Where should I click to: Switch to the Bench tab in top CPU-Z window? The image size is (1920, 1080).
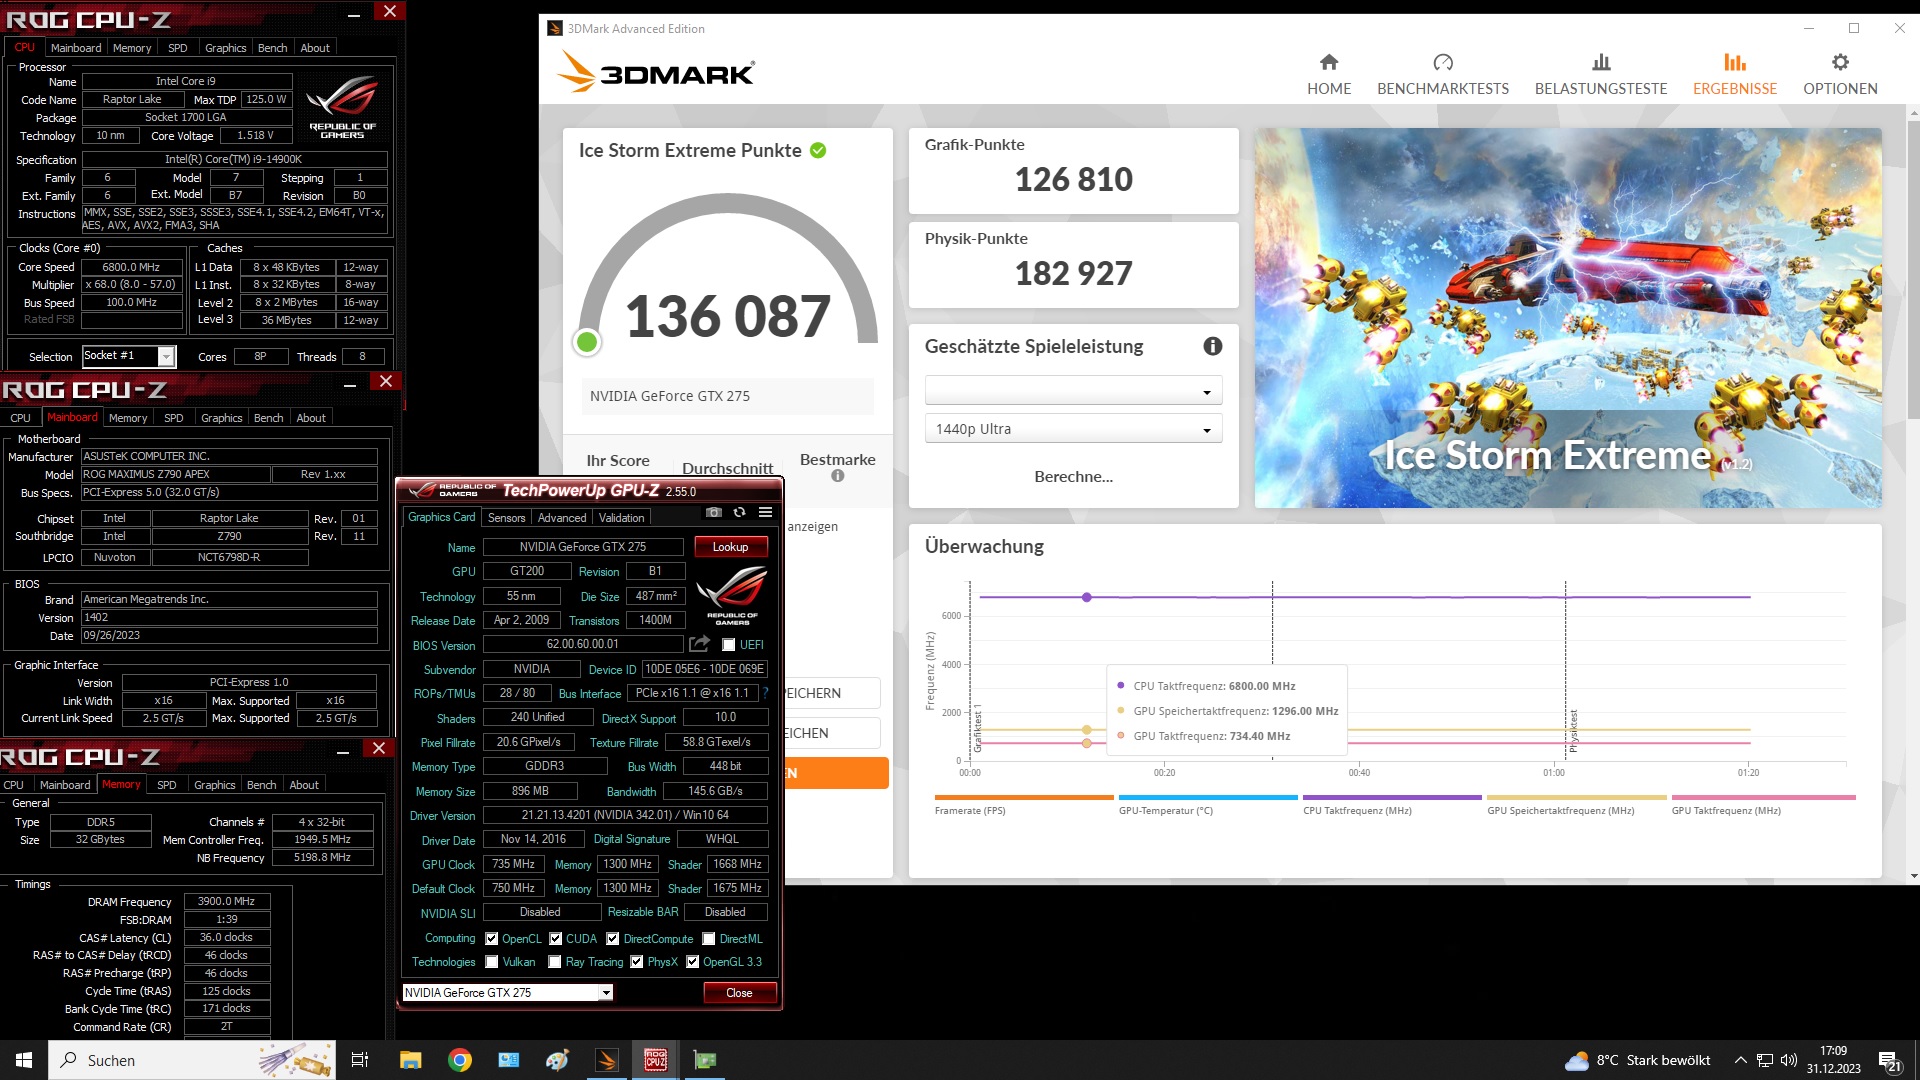(272, 48)
